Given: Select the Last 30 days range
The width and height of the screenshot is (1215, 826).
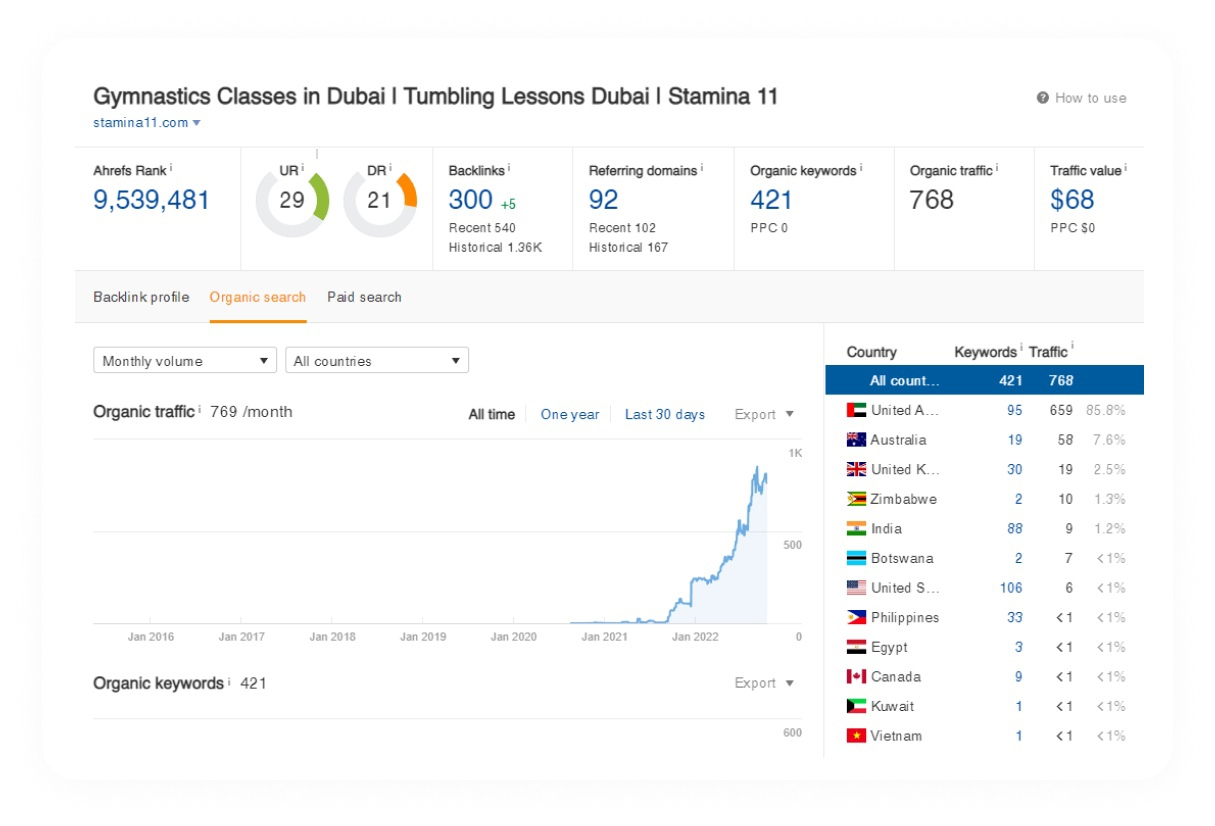Looking at the screenshot, I should click(x=665, y=414).
